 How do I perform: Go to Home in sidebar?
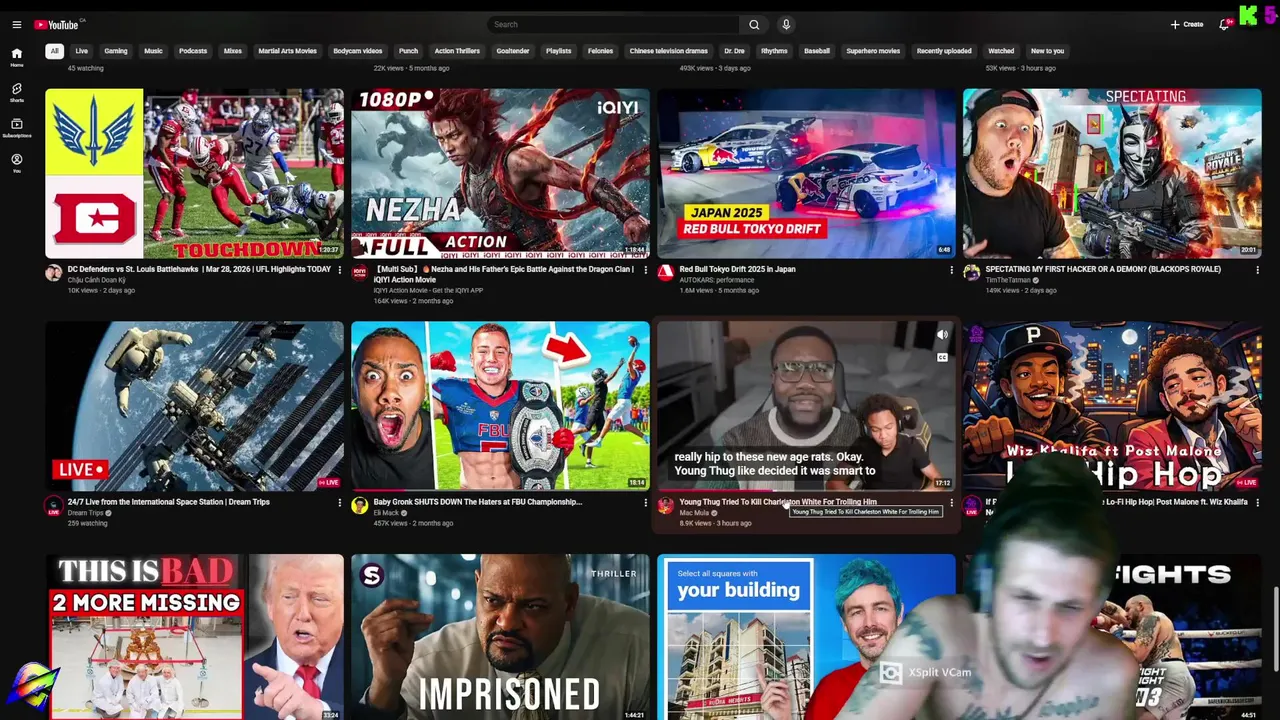(17, 57)
